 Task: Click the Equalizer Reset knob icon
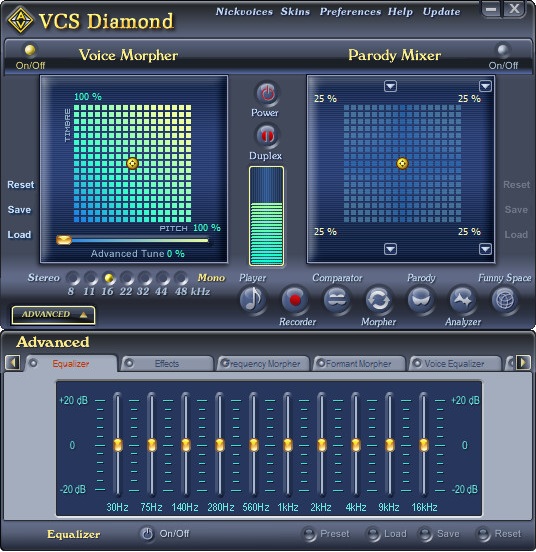[483, 534]
